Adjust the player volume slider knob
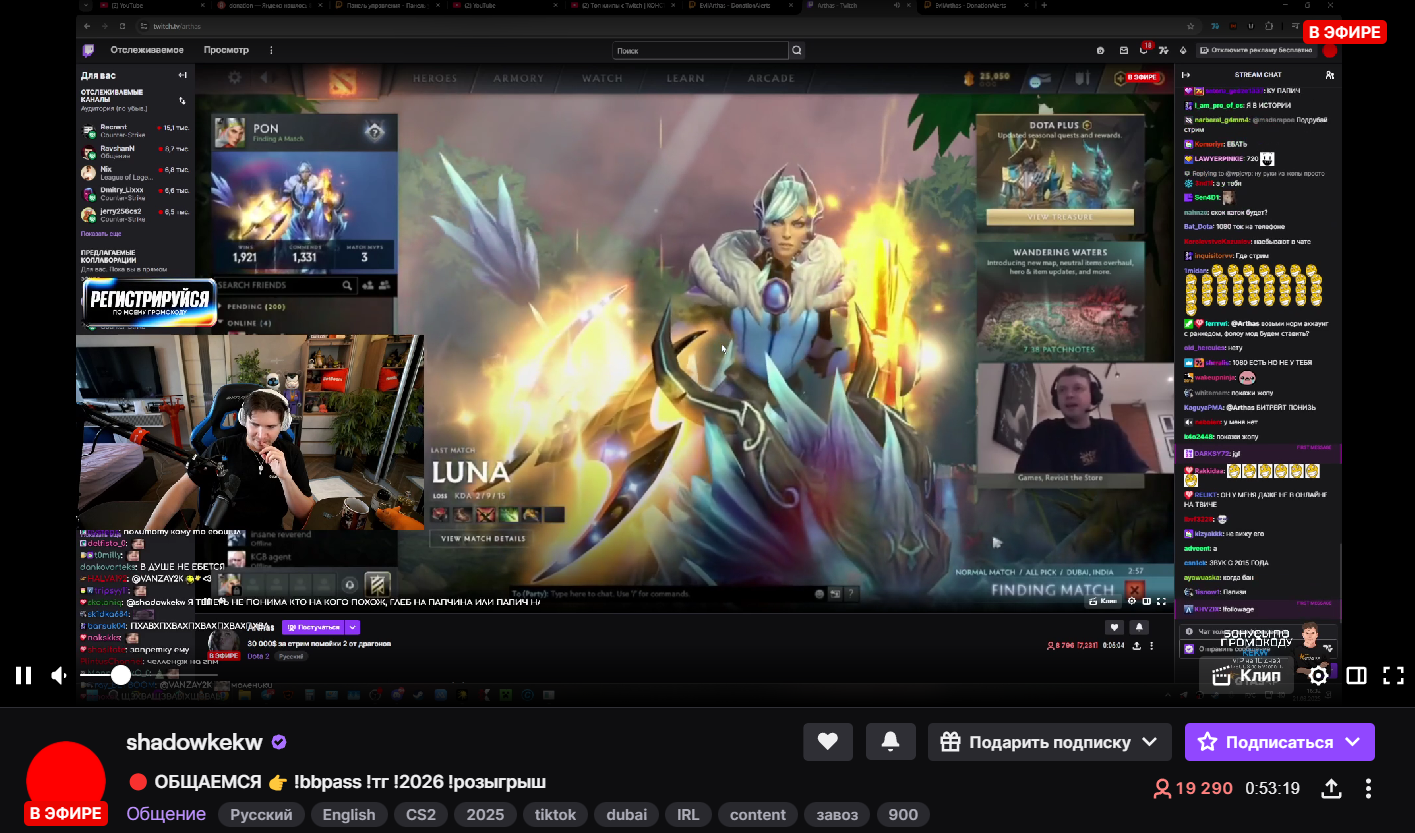 (121, 675)
